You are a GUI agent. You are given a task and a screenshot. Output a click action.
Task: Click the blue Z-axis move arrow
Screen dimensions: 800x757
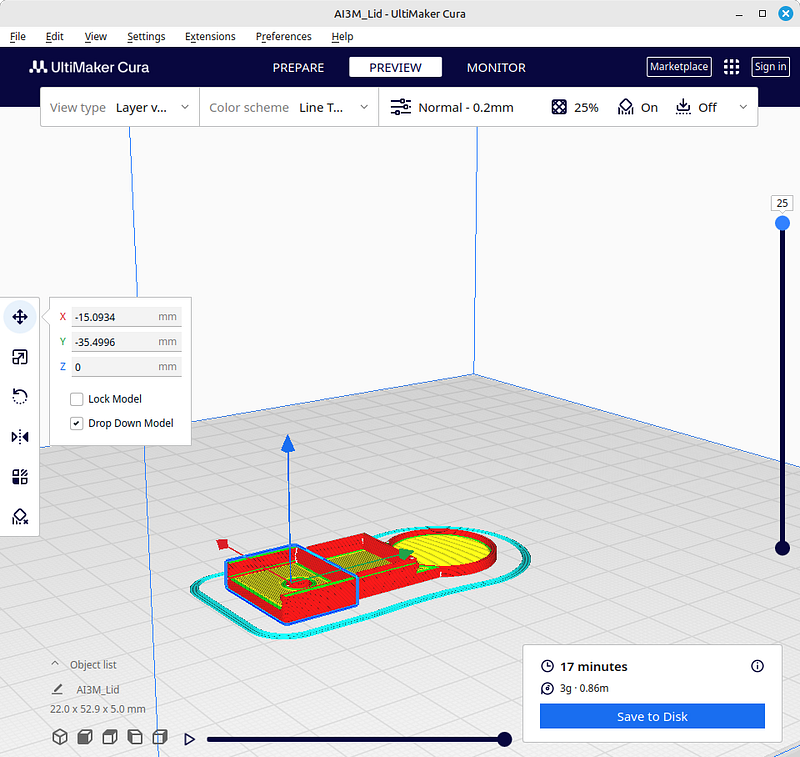point(288,443)
